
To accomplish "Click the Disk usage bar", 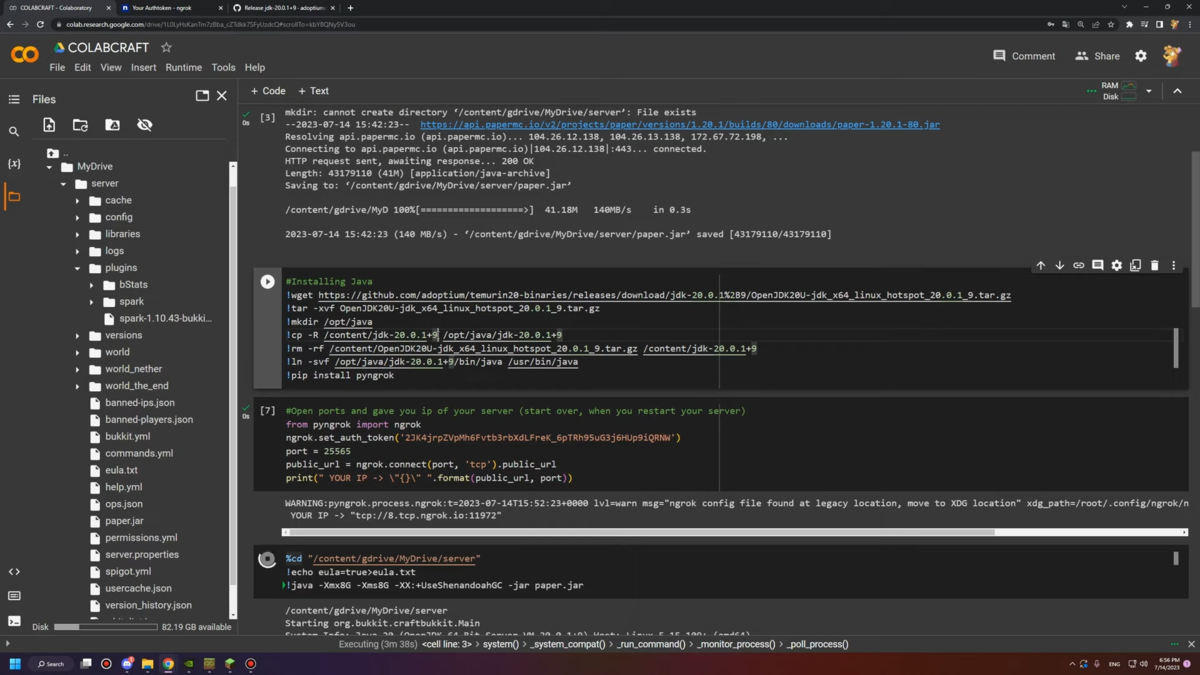I will [x=105, y=627].
